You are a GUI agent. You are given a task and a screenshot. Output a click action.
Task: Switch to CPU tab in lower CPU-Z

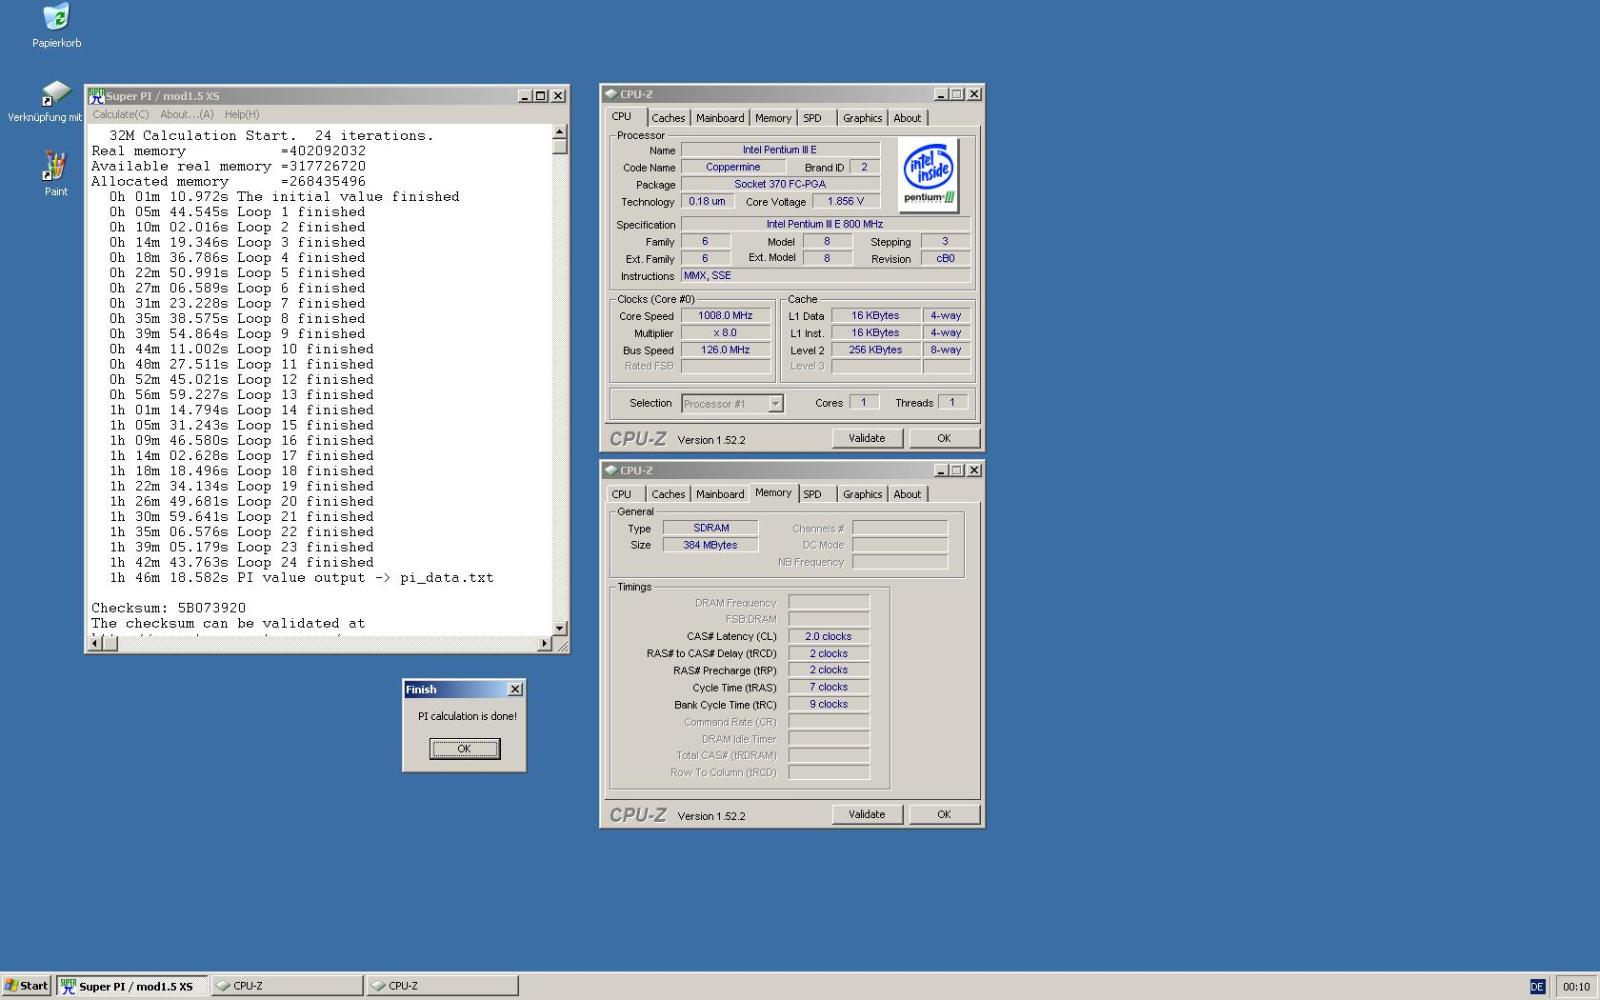[x=622, y=494]
